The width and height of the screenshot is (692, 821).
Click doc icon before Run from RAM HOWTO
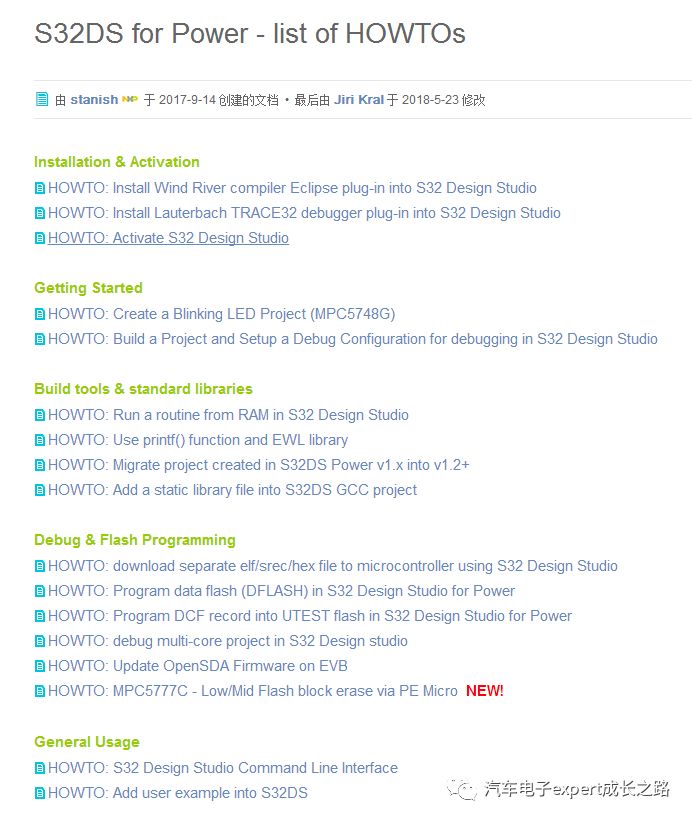40,415
